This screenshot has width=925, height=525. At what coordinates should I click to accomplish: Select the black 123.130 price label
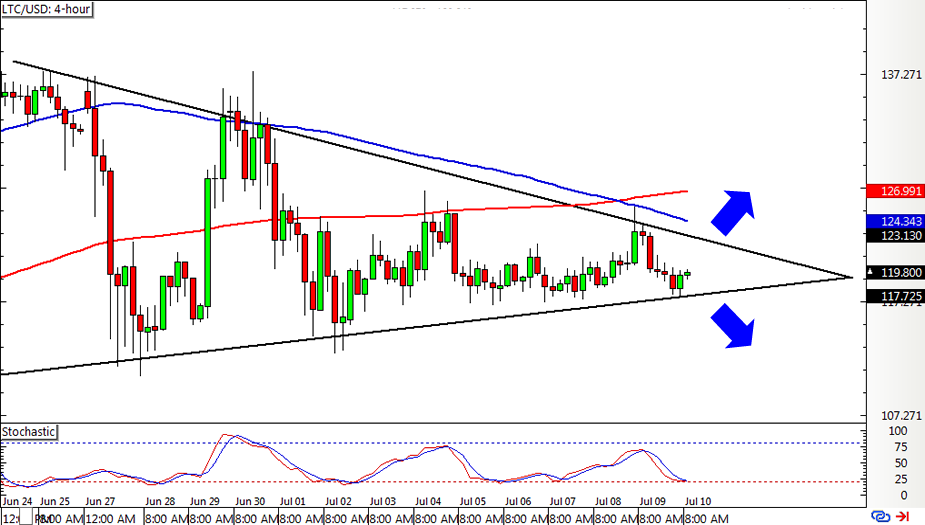[x=894, y=235]
